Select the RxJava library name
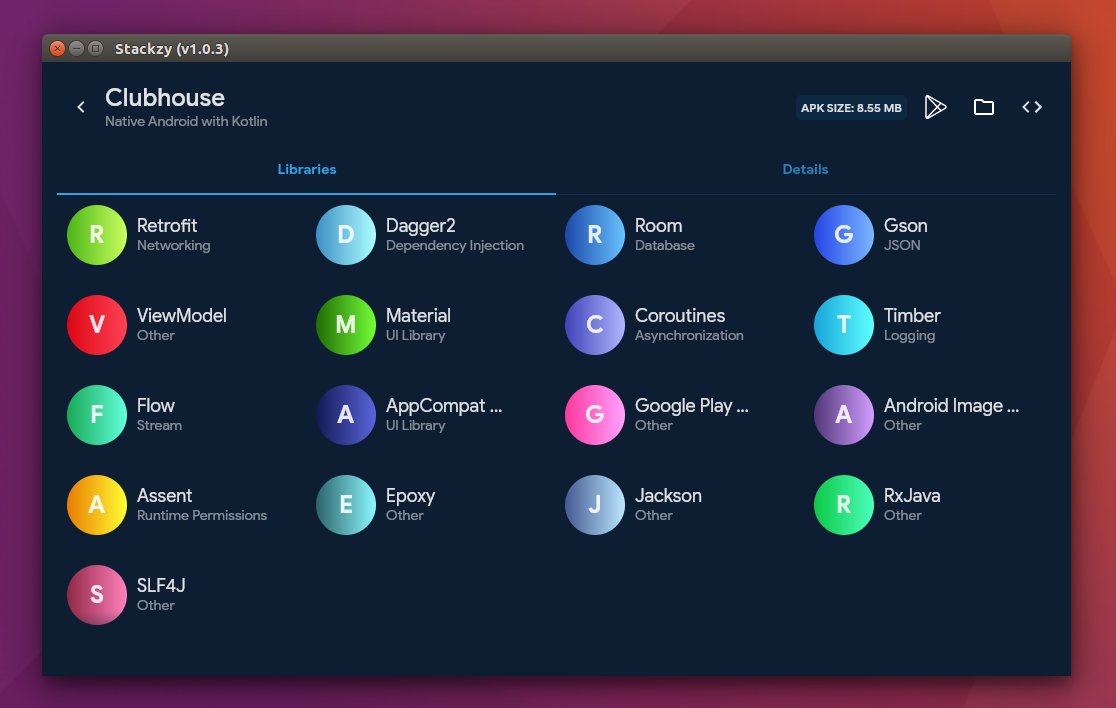Image resolution: width=1116 pixels, height=708 pixels. click(x=912, y=495)
